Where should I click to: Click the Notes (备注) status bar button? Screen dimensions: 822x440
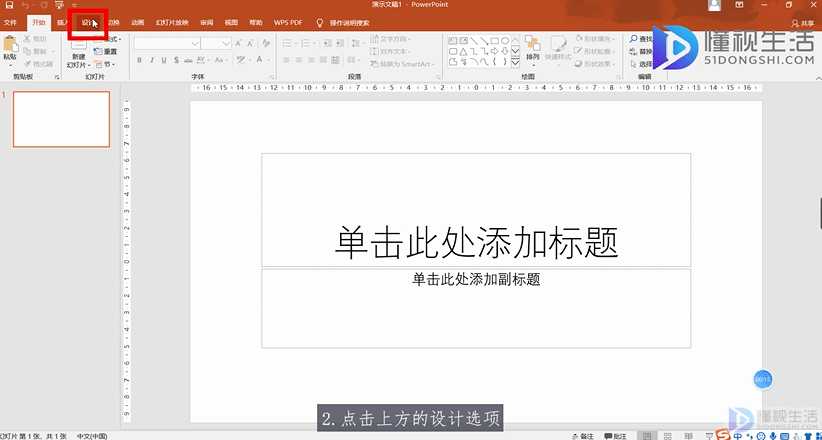click(x=583, y=436)
